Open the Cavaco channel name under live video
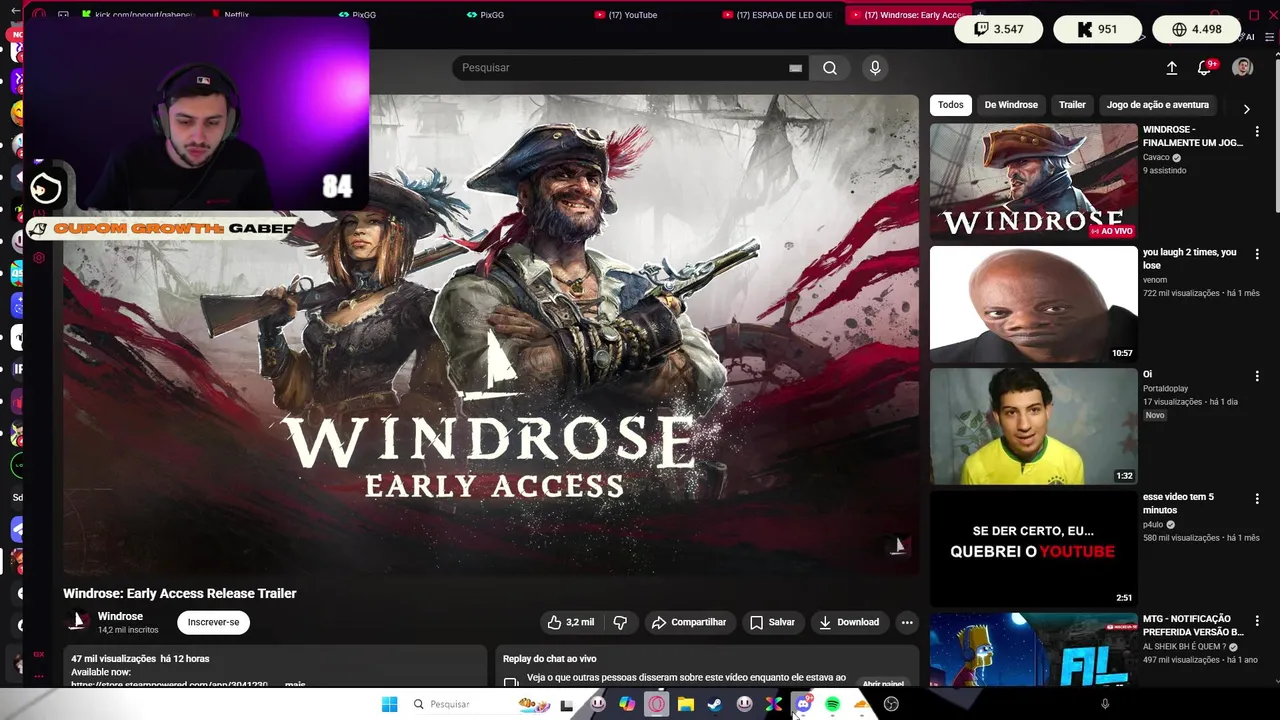This screenshot has height=720, width=1280. pyautogui.click(x=1156, y=157)
